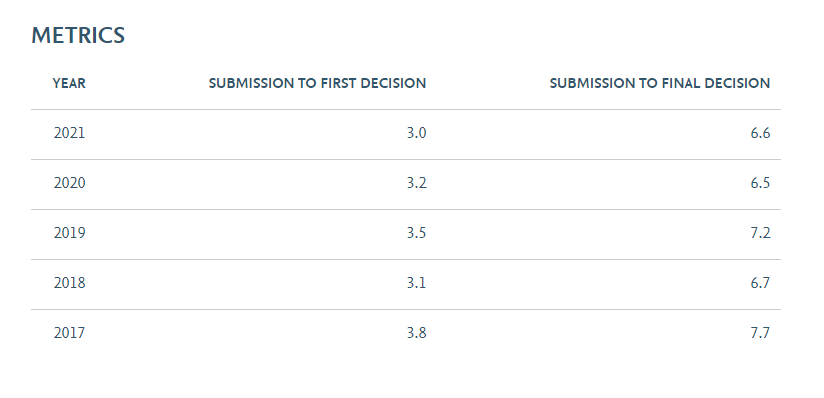Click the 3.2 first decision value
The height and width of the screenshot is (398, 824).
tap(416, 183)
